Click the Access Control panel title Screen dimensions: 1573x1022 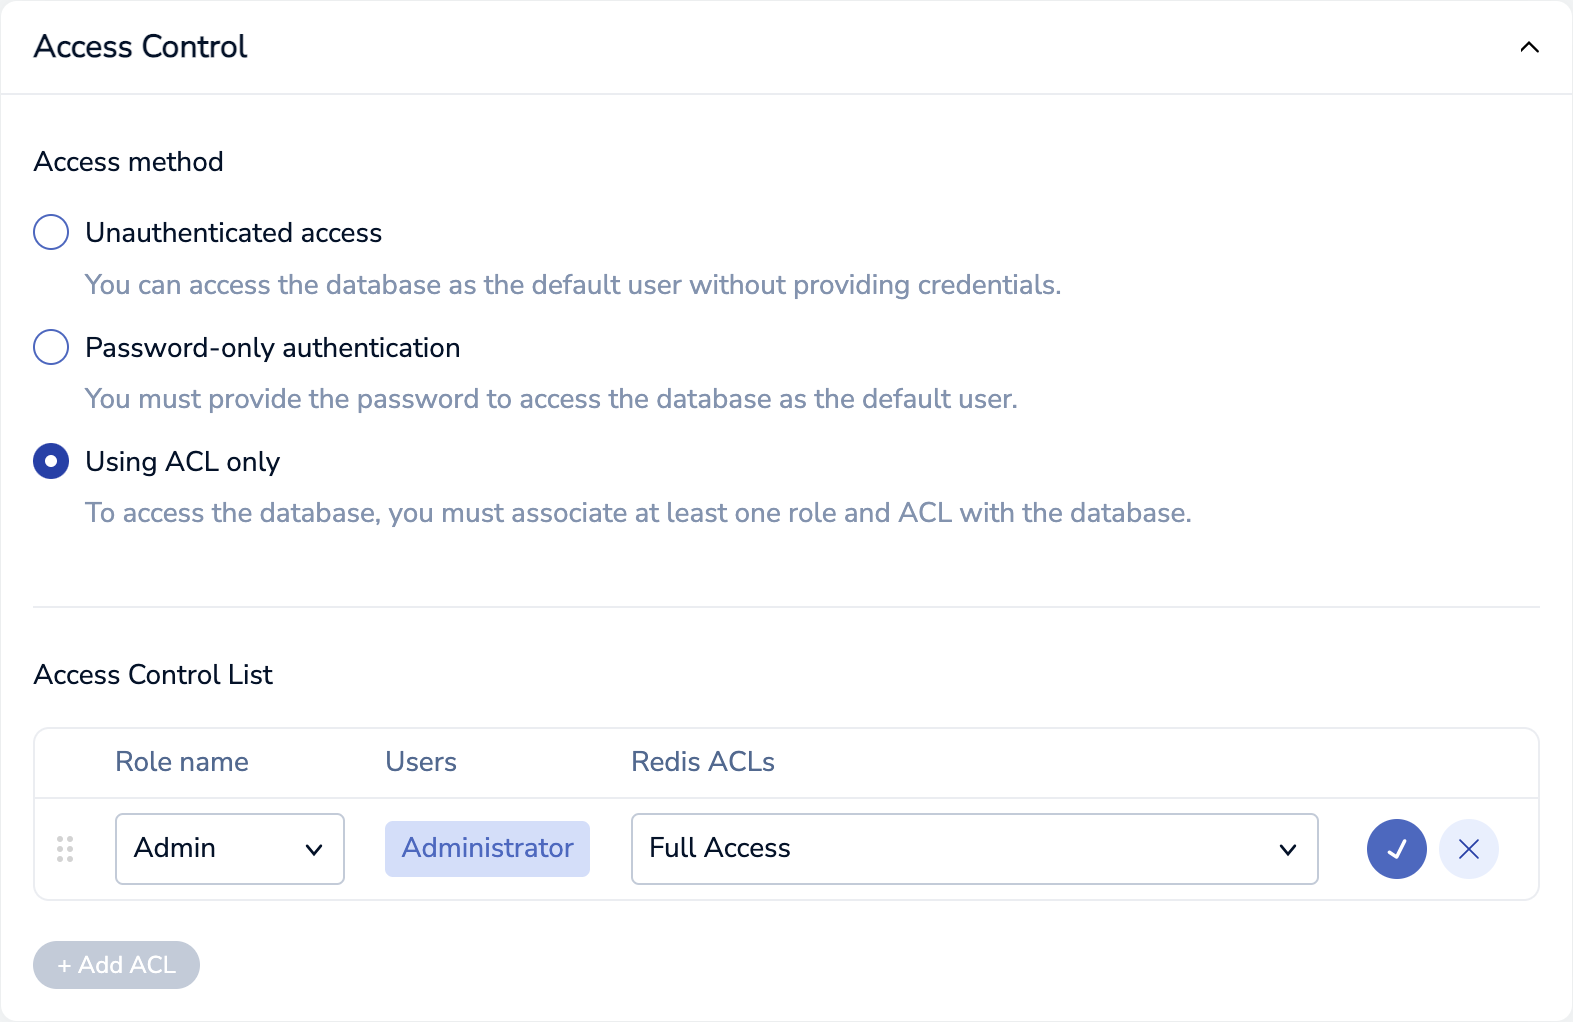point(140,47)
